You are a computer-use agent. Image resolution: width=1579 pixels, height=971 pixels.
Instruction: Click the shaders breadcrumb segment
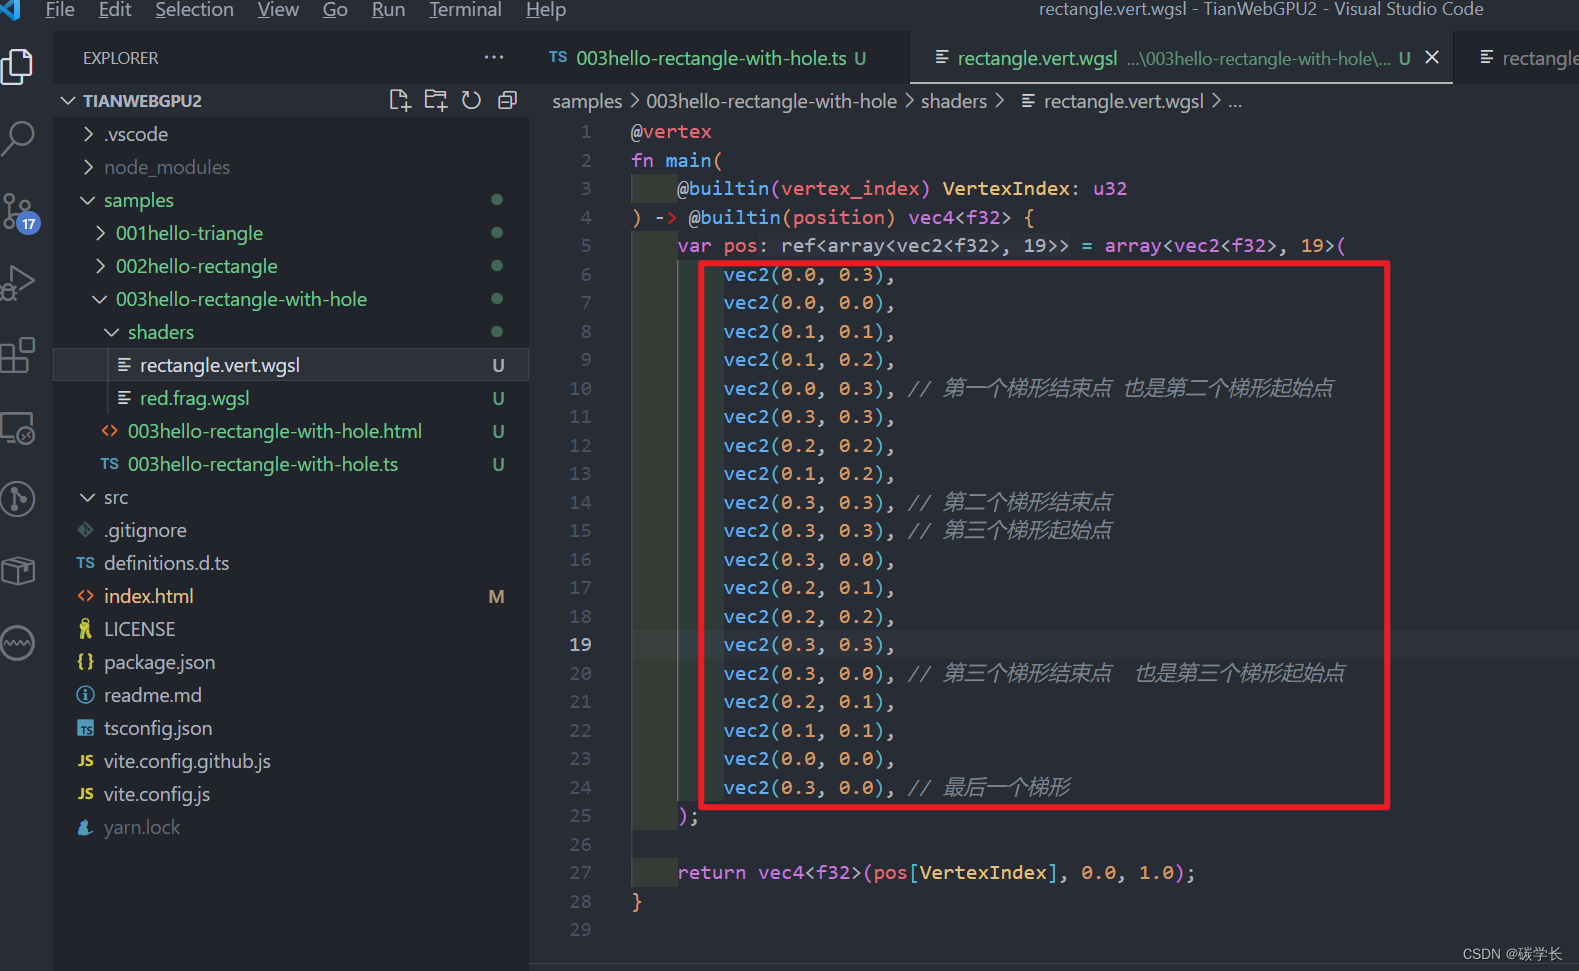pos(953,101)
